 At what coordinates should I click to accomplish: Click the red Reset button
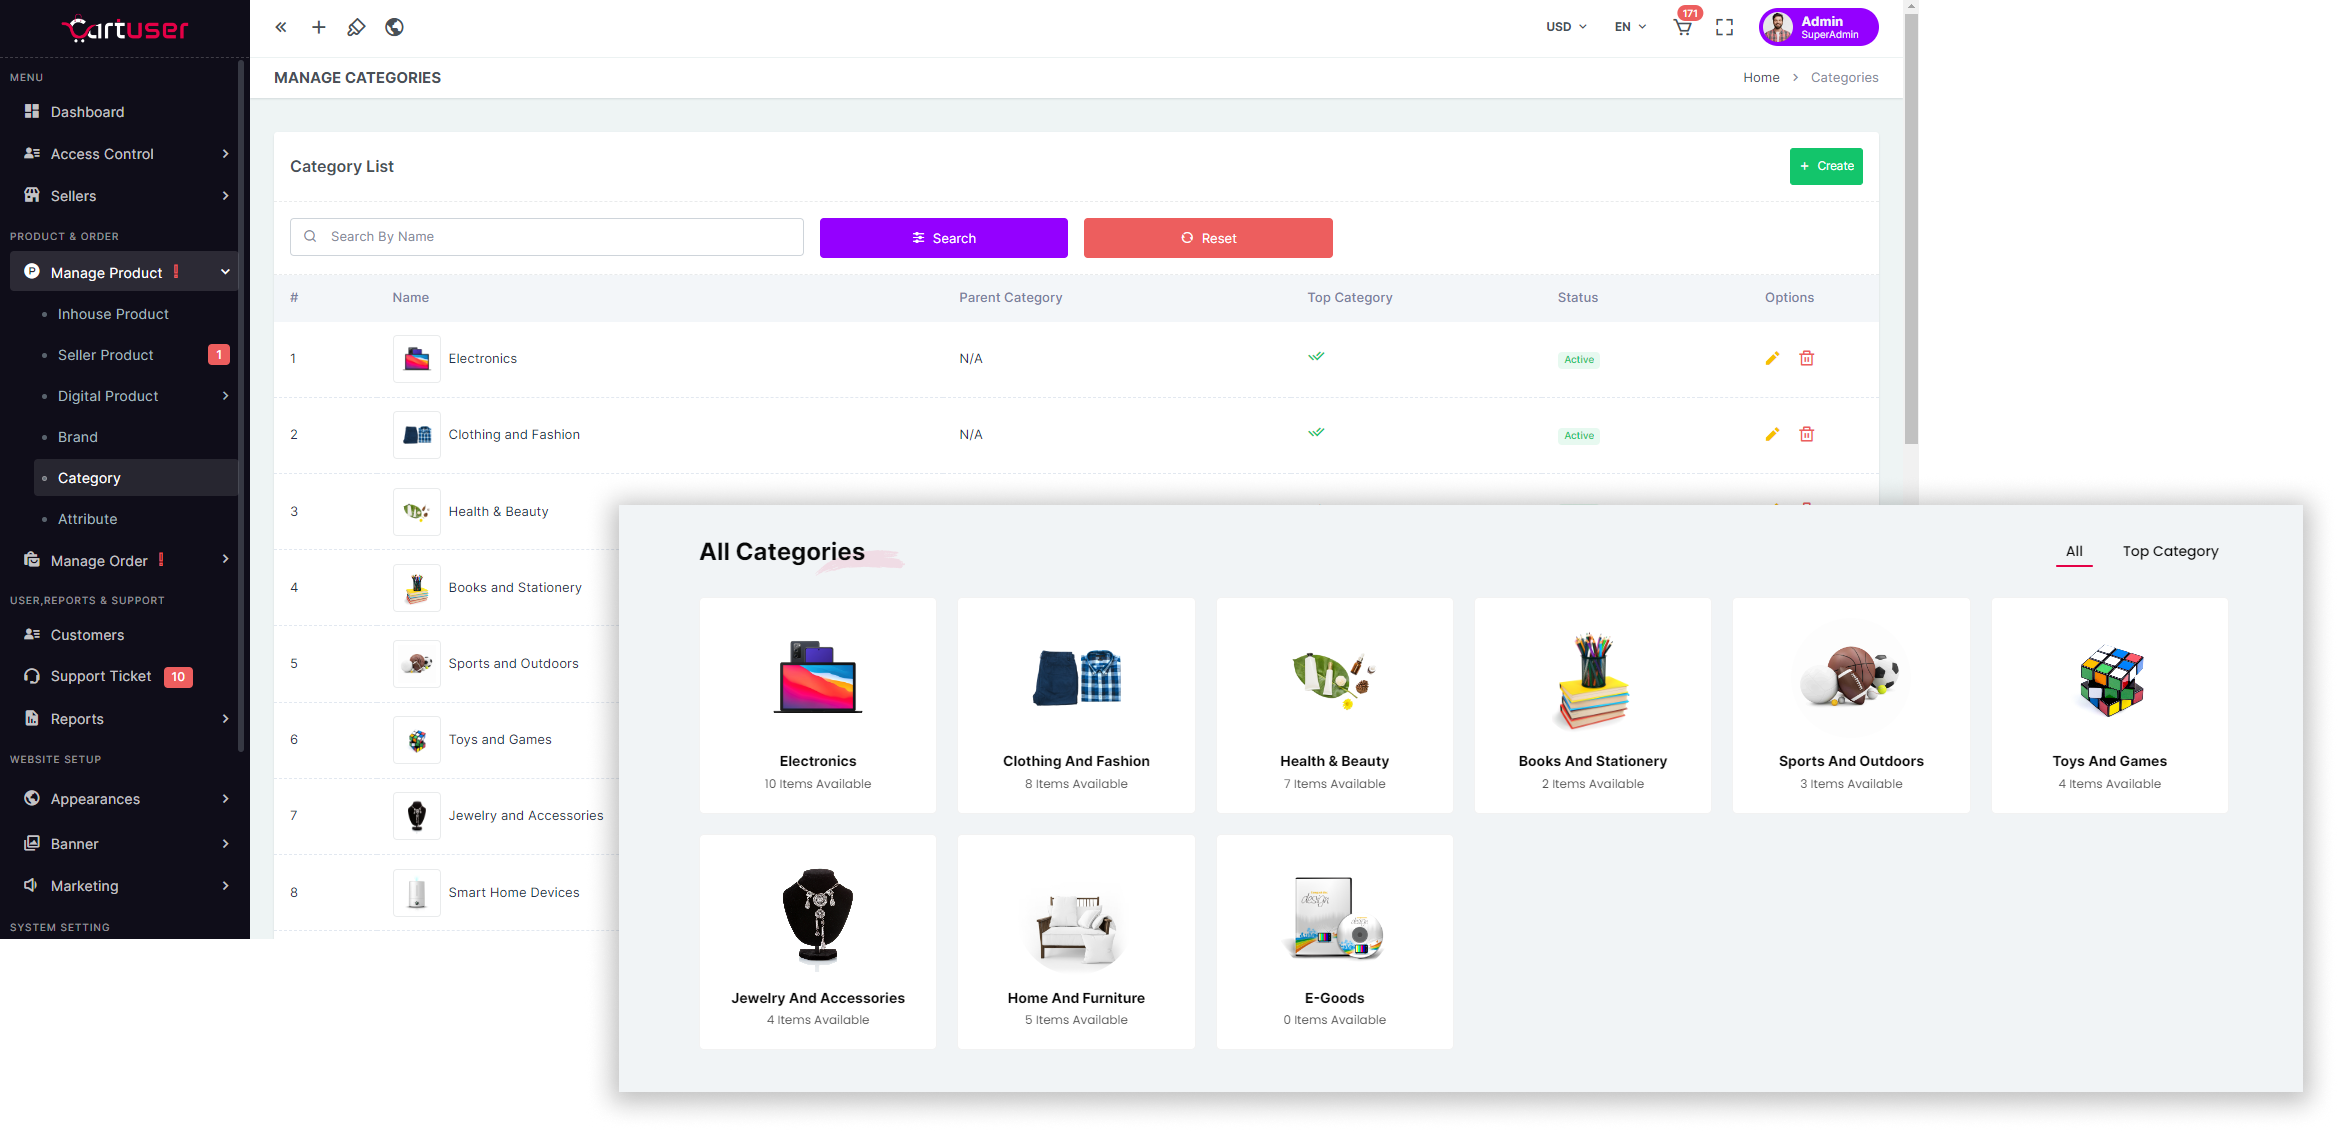pos(1207,238)
